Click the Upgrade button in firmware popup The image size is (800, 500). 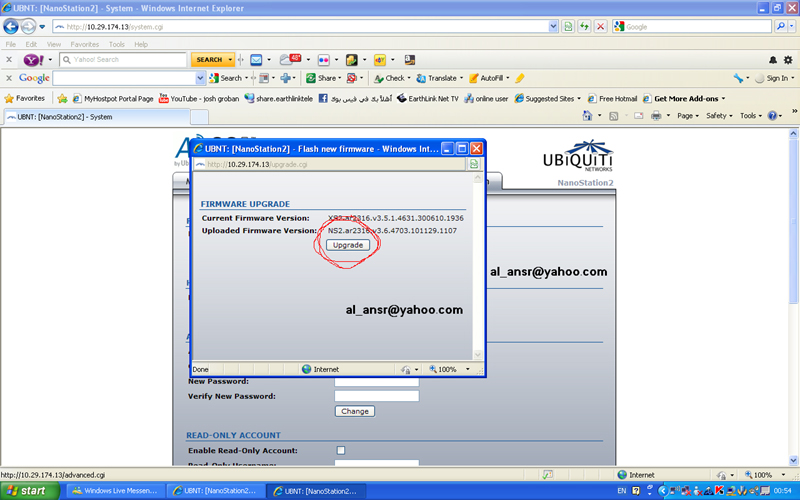pos(348,245)
